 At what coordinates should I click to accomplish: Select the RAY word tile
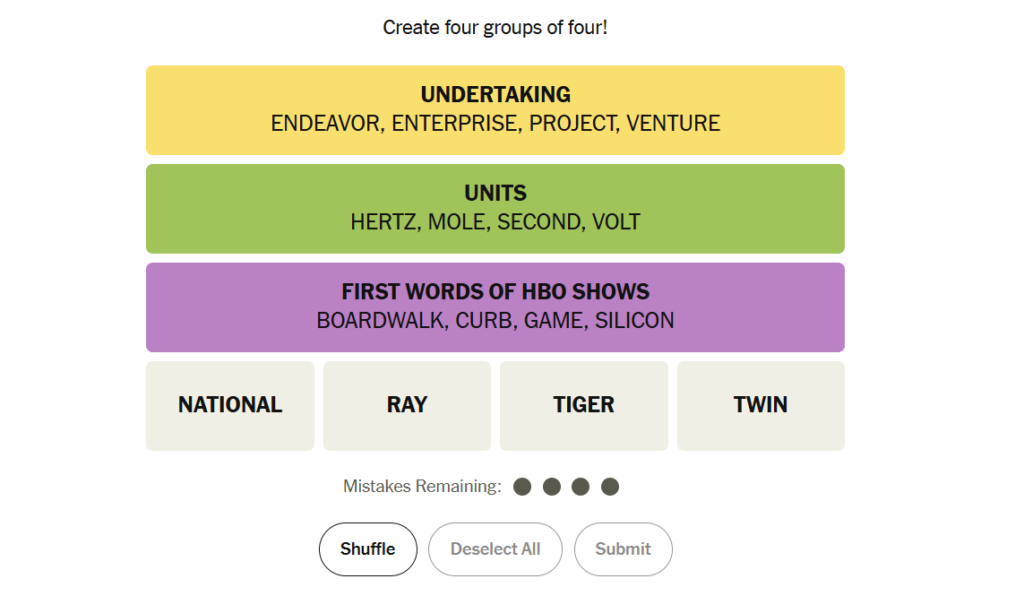tap(407, 405)
